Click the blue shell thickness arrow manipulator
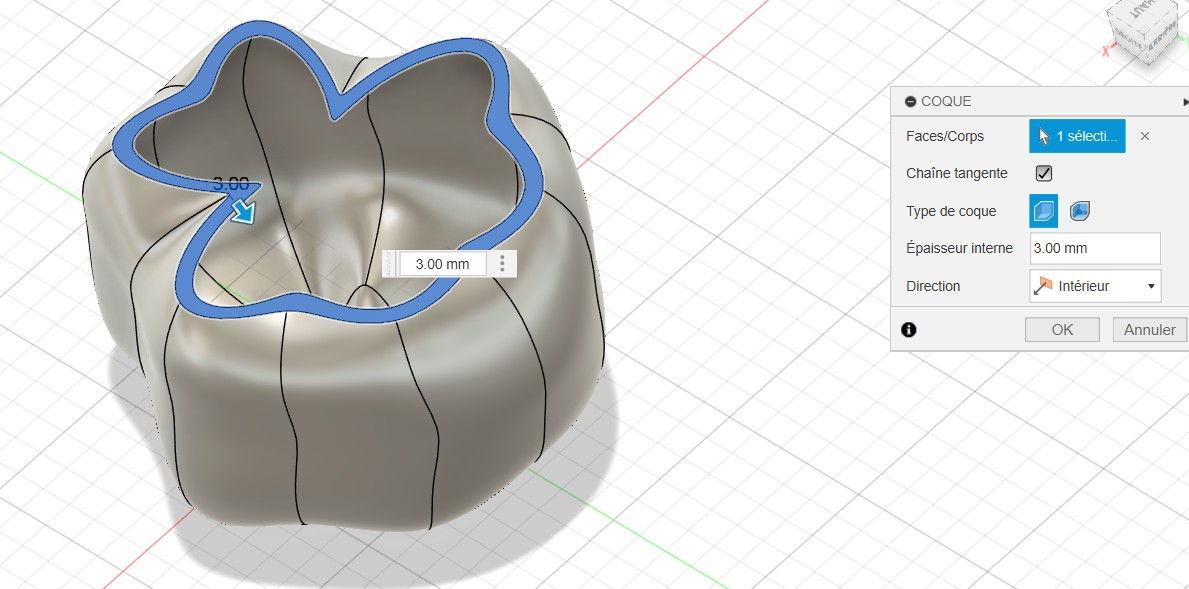1189x589 pixels. (x=243, y=210)
